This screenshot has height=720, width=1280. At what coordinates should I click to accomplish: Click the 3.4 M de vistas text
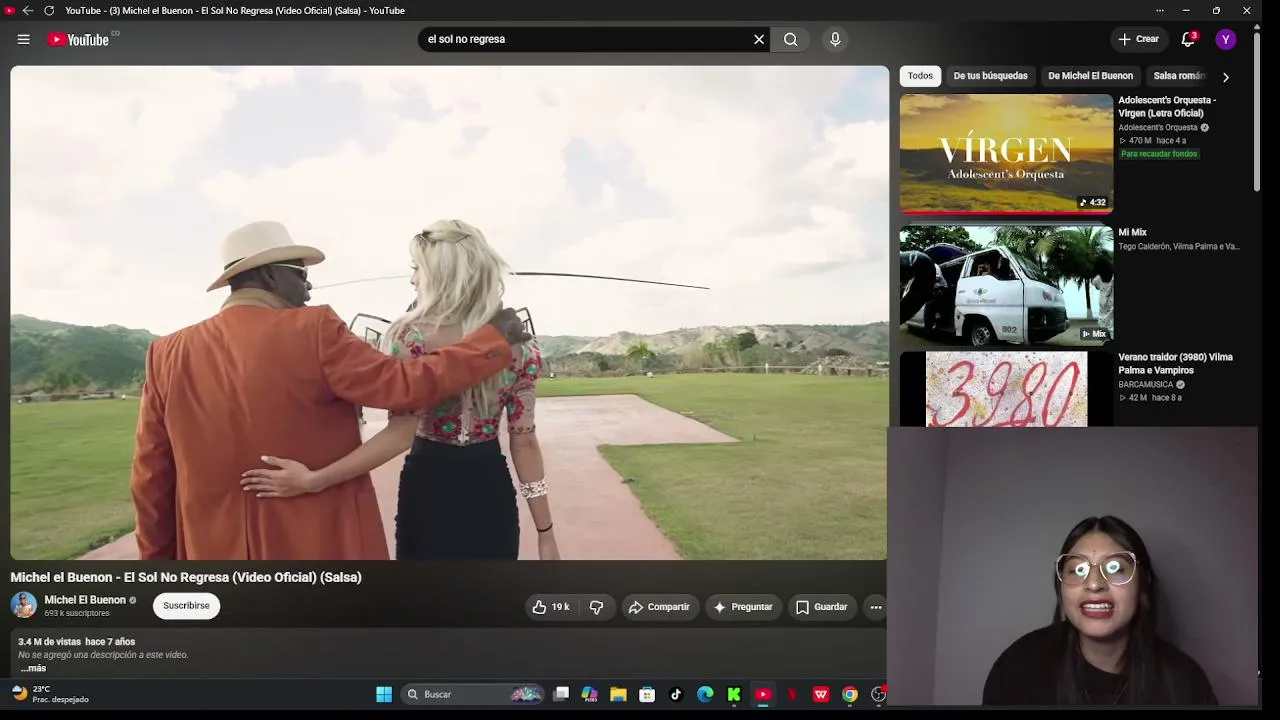pyautogui.click(x=49, y=642)
